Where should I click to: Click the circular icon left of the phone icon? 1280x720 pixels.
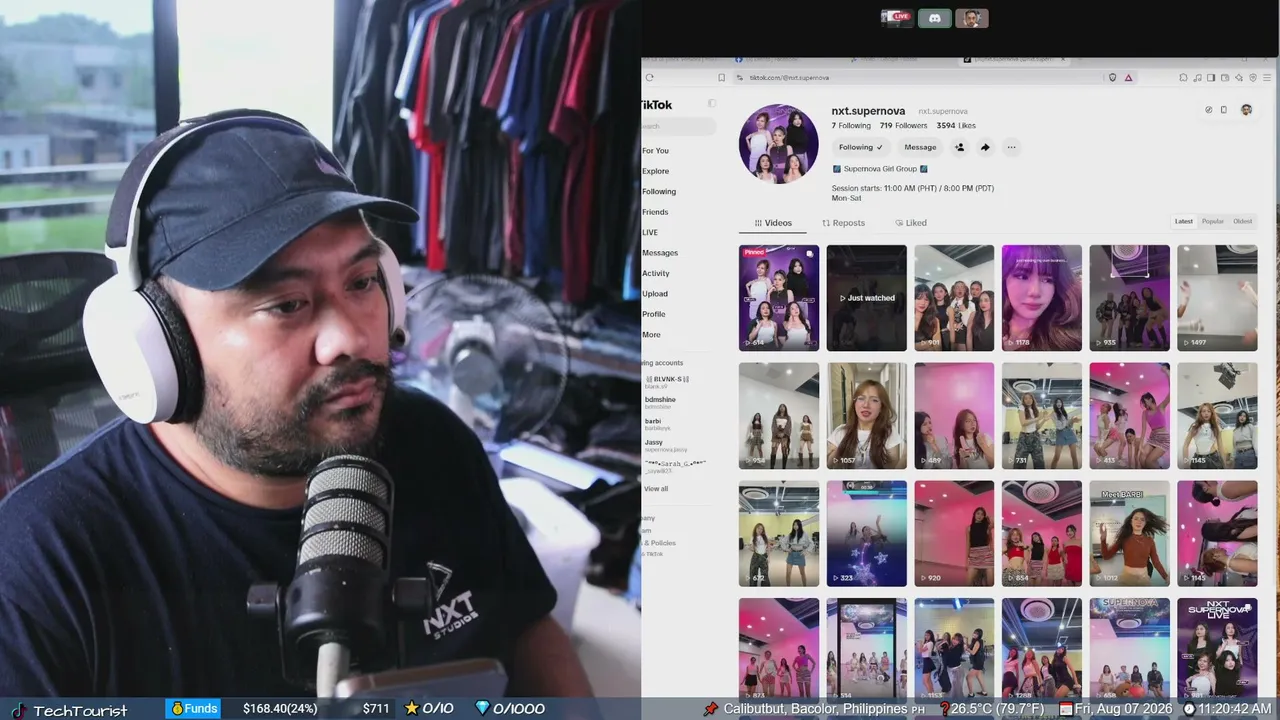click(x=1208, y=110)
